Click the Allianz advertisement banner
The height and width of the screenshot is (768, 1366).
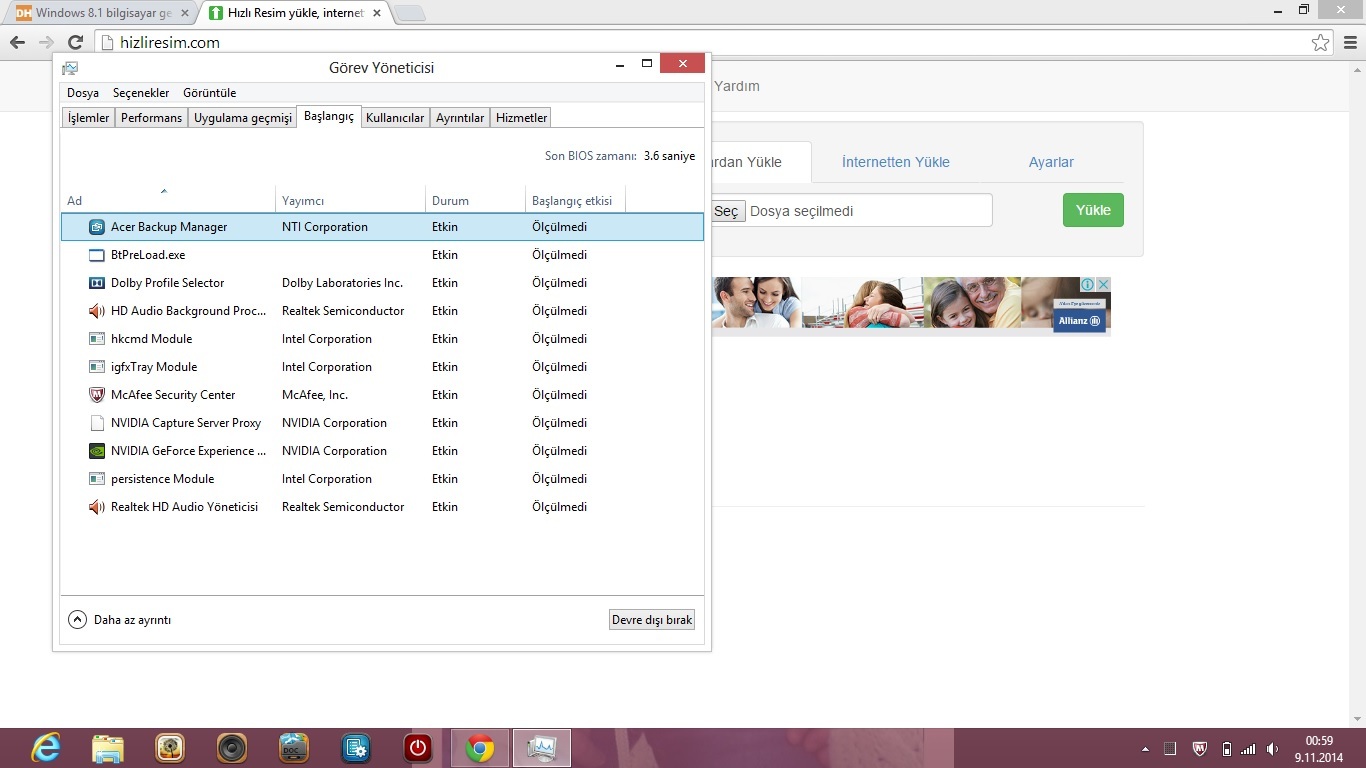point(911,305)
